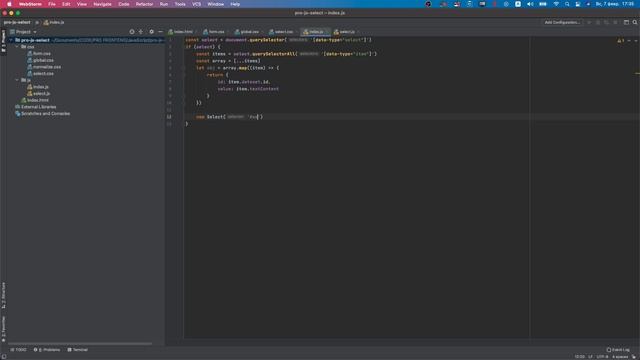Click the warnings indicator in editor corner
This screenshot has width=640, height=360.
click(x=620, y=41)
